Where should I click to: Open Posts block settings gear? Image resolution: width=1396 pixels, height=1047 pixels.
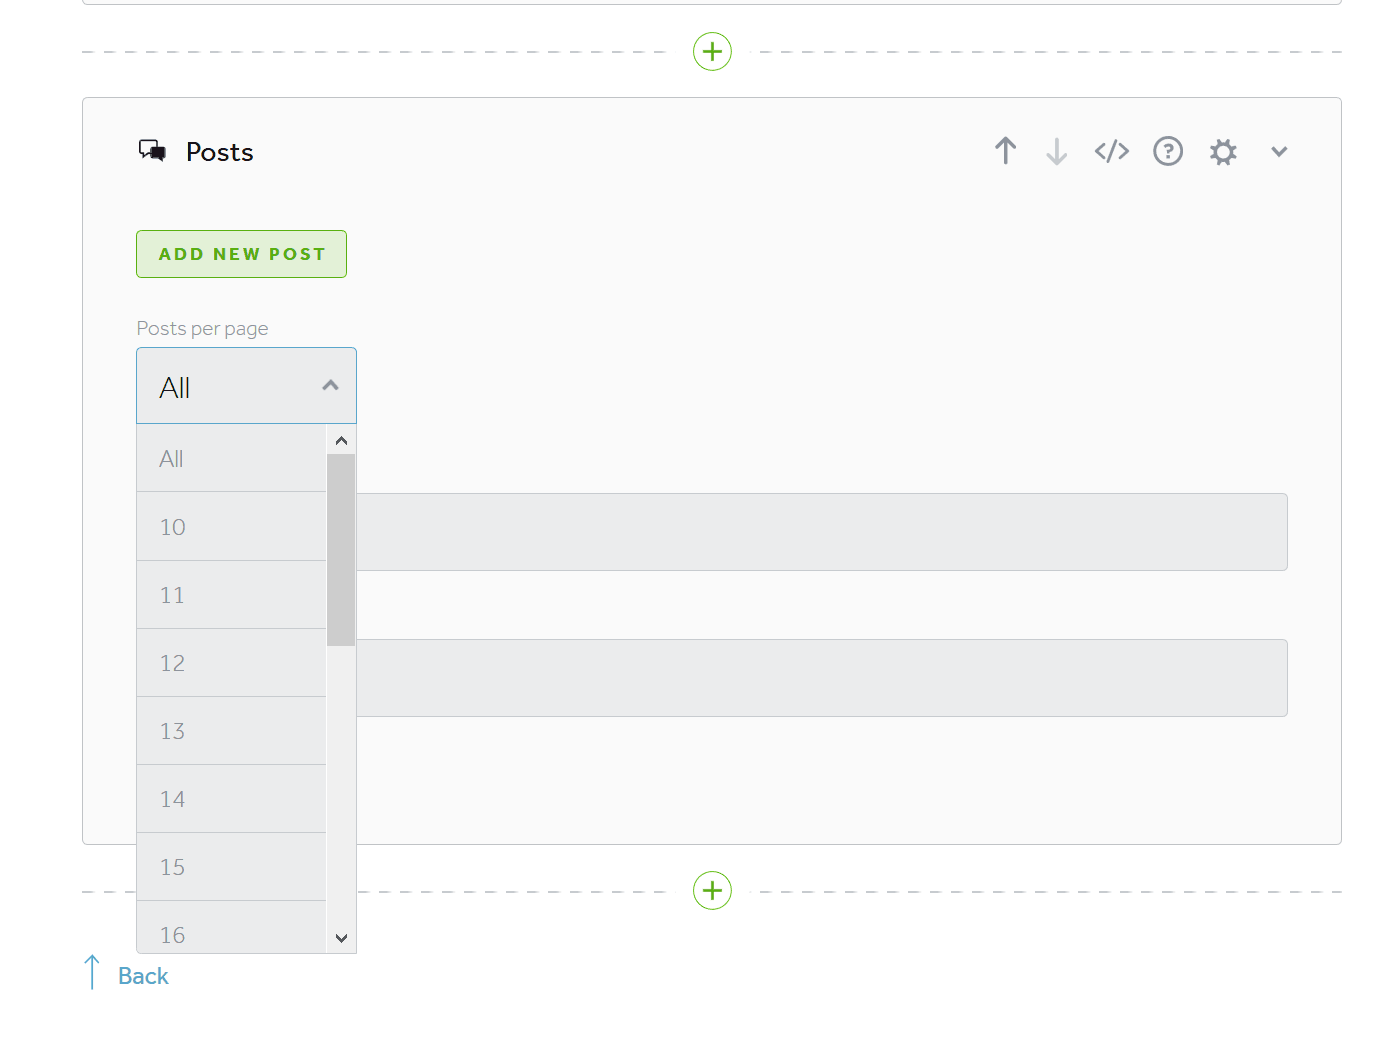coord(1223,152)
